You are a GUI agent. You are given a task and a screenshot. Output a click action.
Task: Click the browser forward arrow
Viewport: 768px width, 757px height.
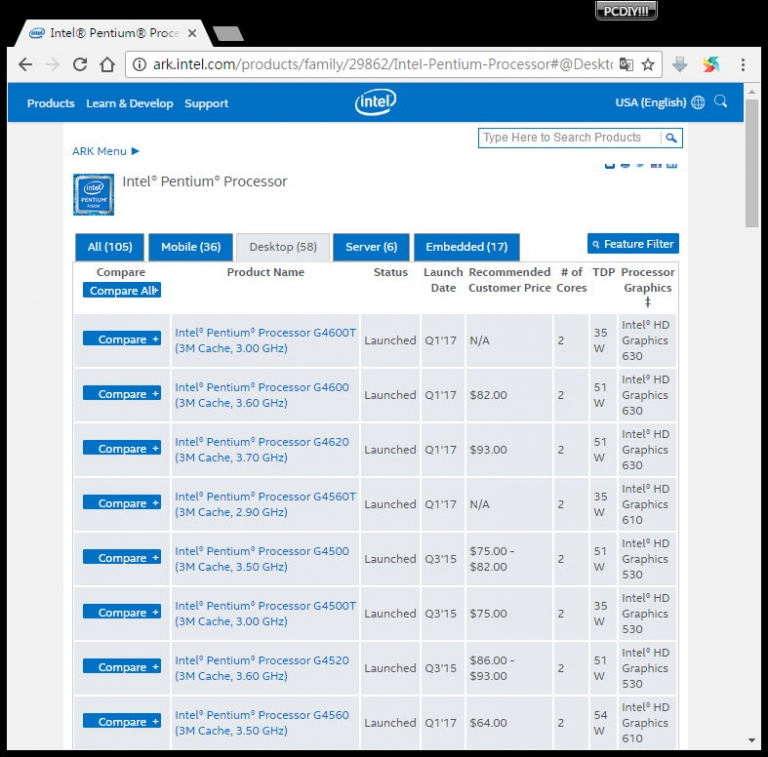(x=52, y=65)
